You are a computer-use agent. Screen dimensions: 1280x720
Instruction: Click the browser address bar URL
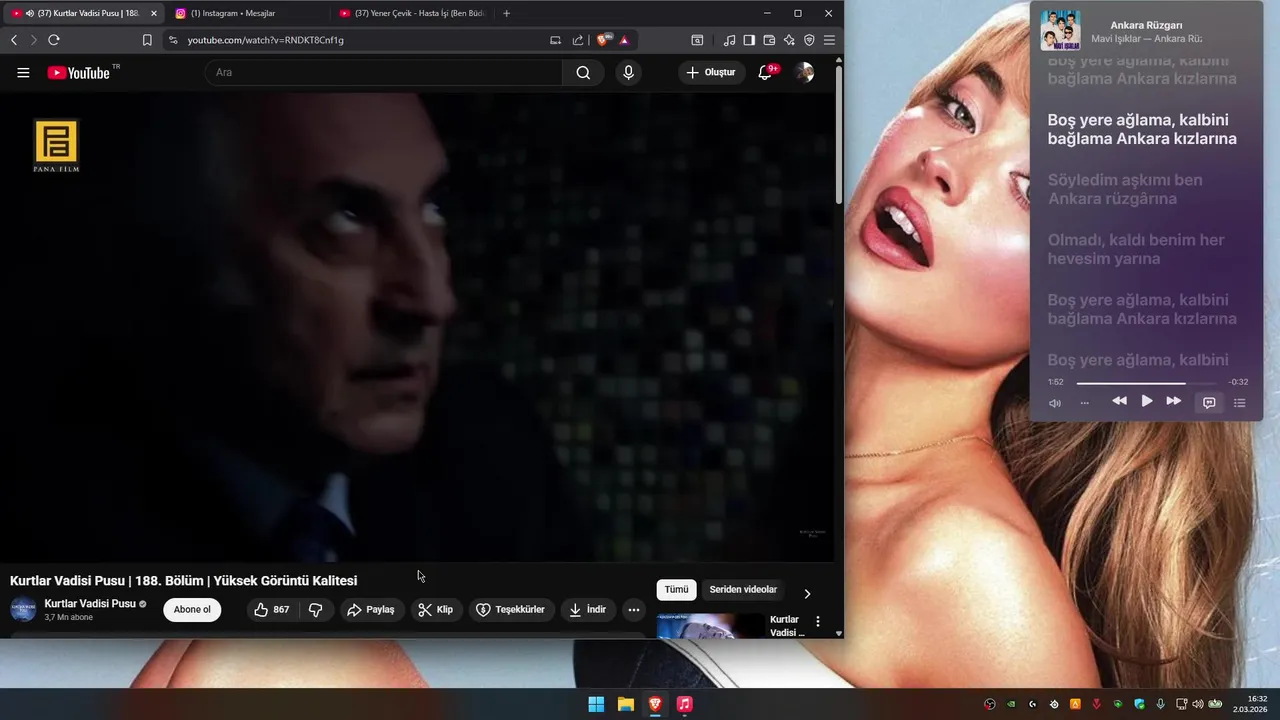(265, 40)
